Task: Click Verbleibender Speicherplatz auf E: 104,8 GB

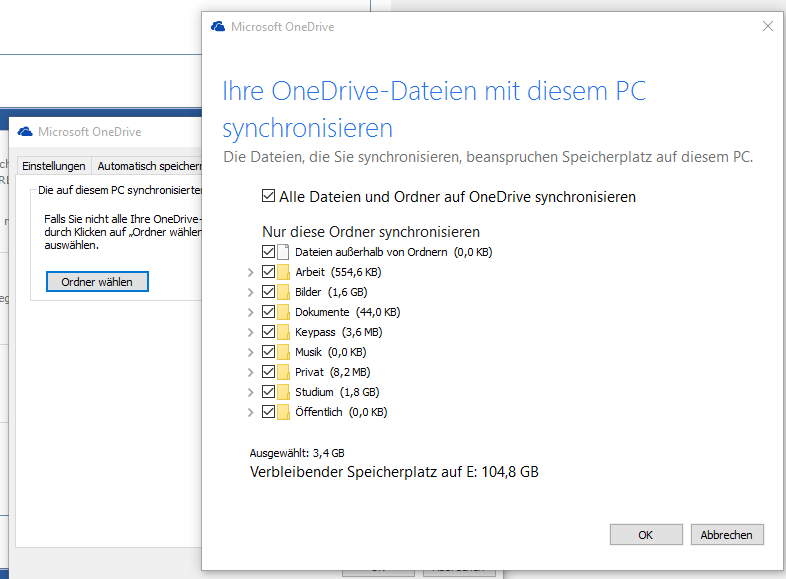Action: 394,472
